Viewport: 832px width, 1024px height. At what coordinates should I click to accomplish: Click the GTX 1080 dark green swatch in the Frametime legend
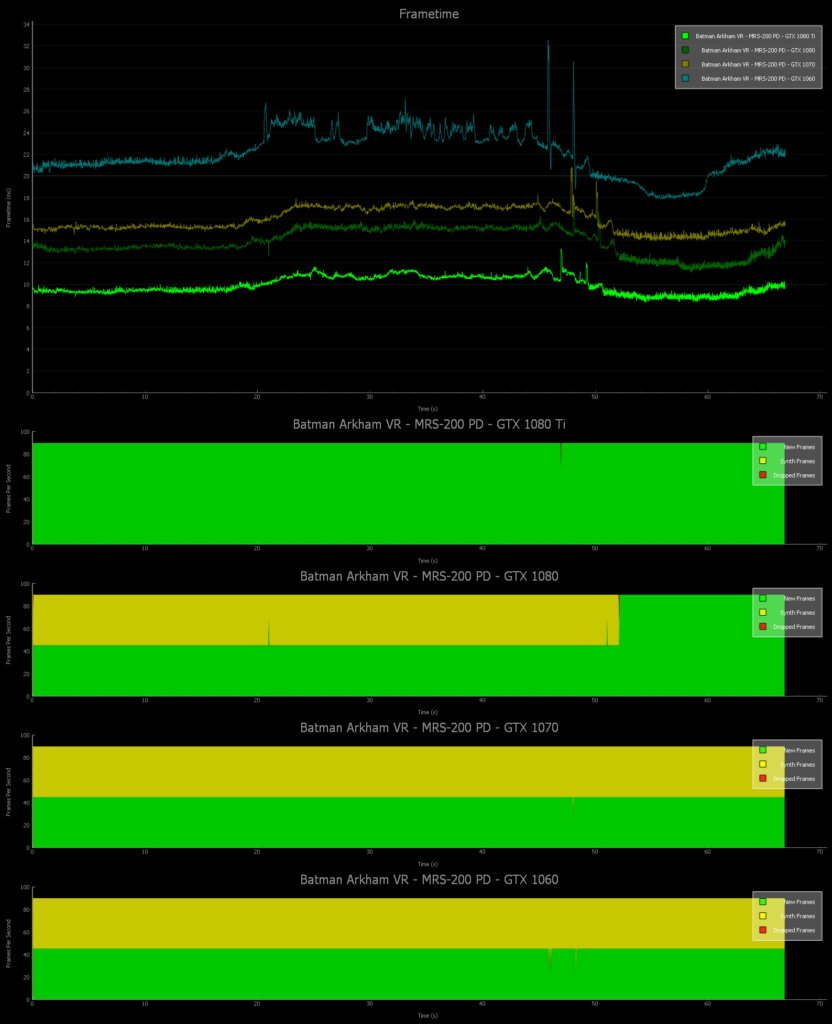[x=685, y=50]
